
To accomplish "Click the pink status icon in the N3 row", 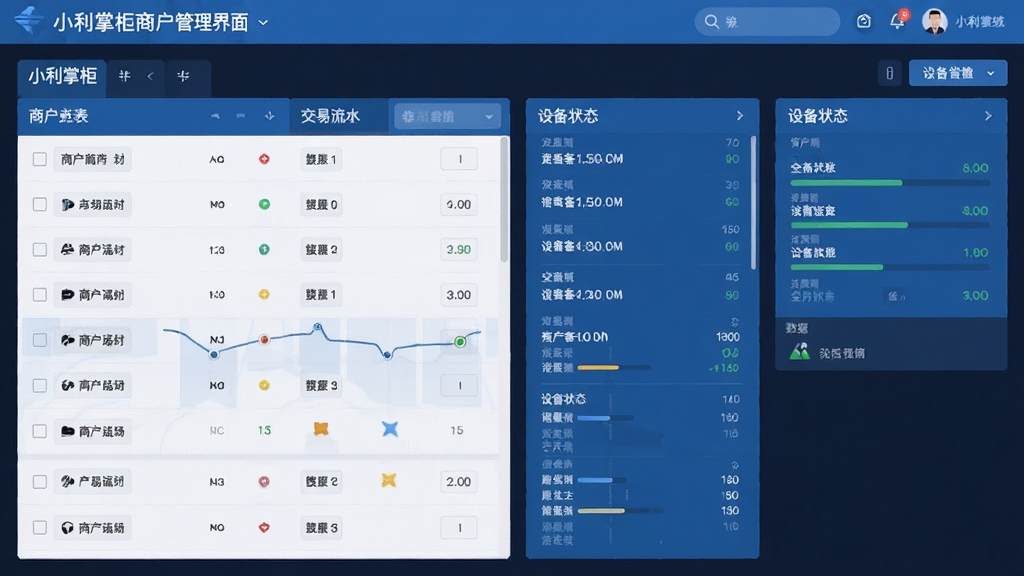I will (x=264, y=482).
